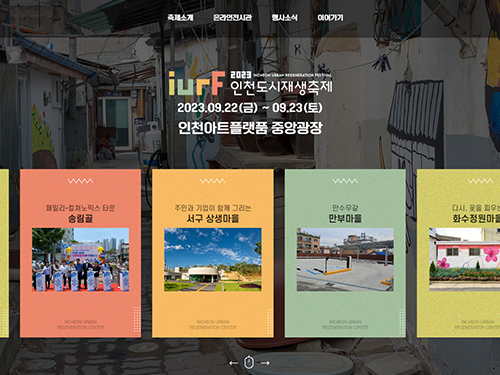The height and width of the screenshot is (375, 500).
Task: Open the 만부마을 parking lot photo
Action: (345, 260)
